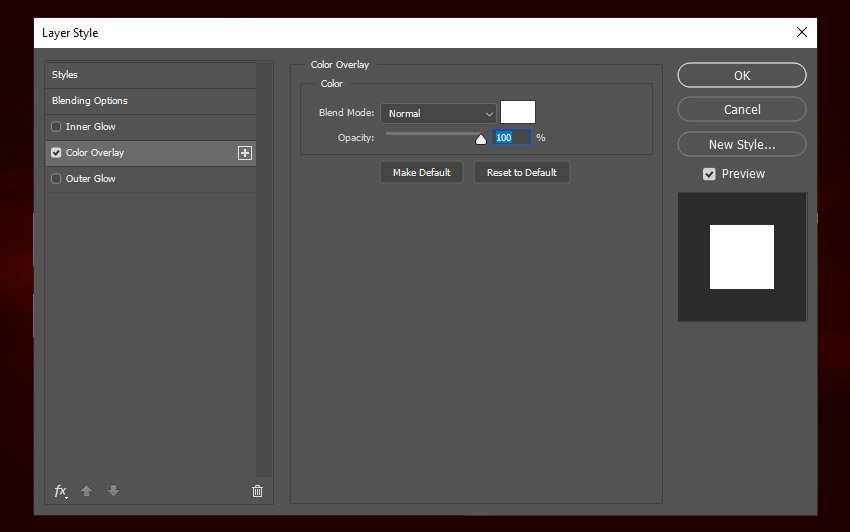This screenshot has height=532, width=850.
Task: Close the Layer Style dialog
Action: pos(801,32)
